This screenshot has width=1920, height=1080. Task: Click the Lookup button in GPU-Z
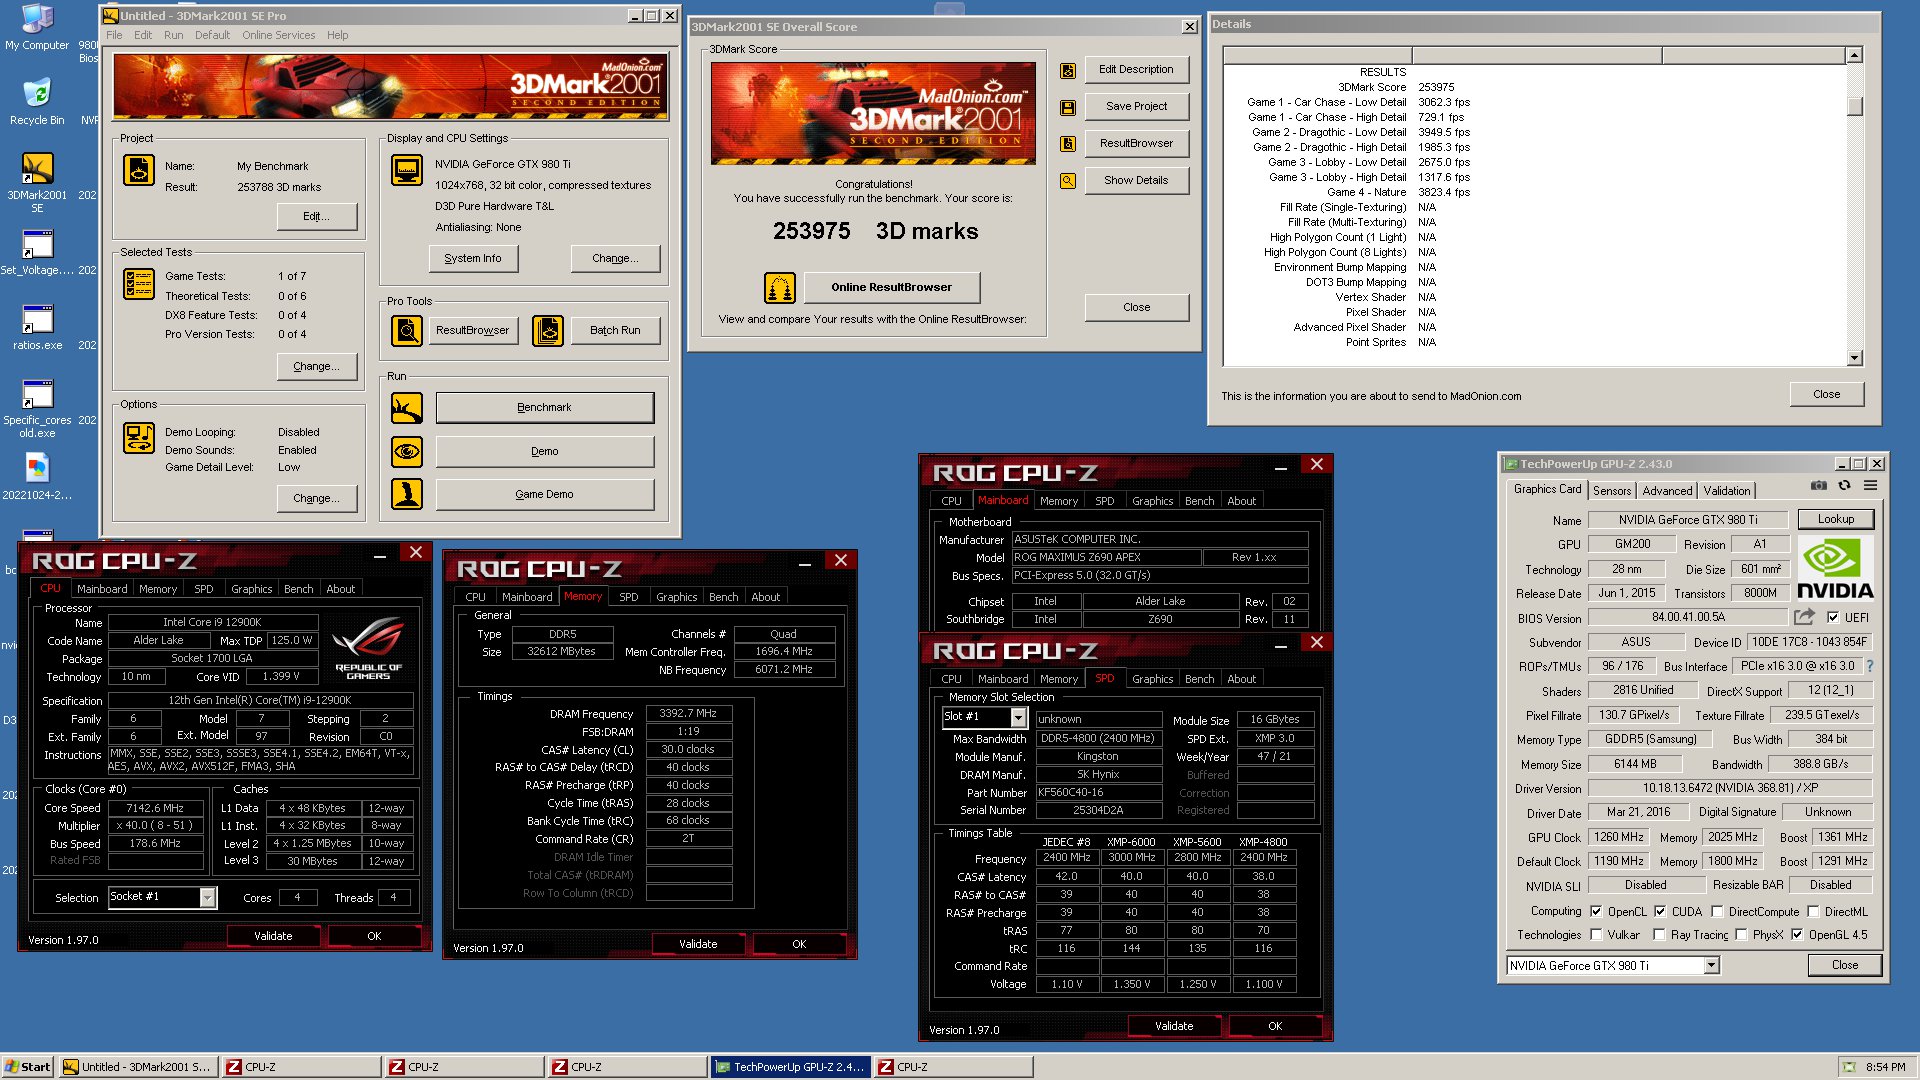tap(1836, 519)
